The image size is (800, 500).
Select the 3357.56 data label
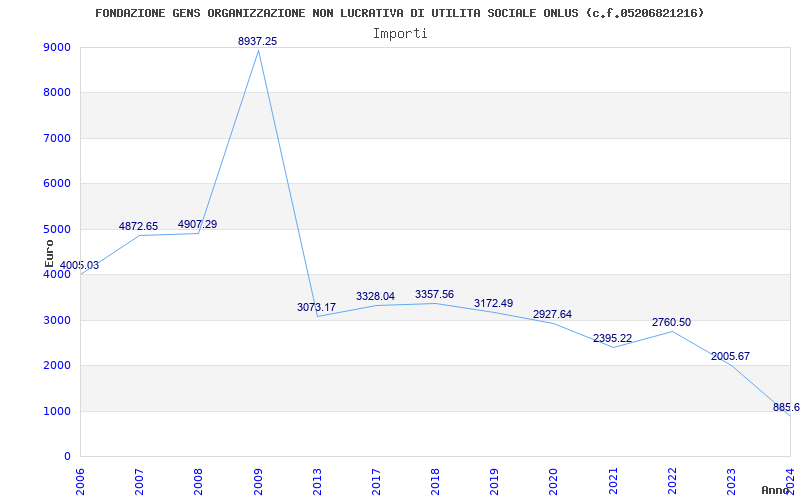434,294
